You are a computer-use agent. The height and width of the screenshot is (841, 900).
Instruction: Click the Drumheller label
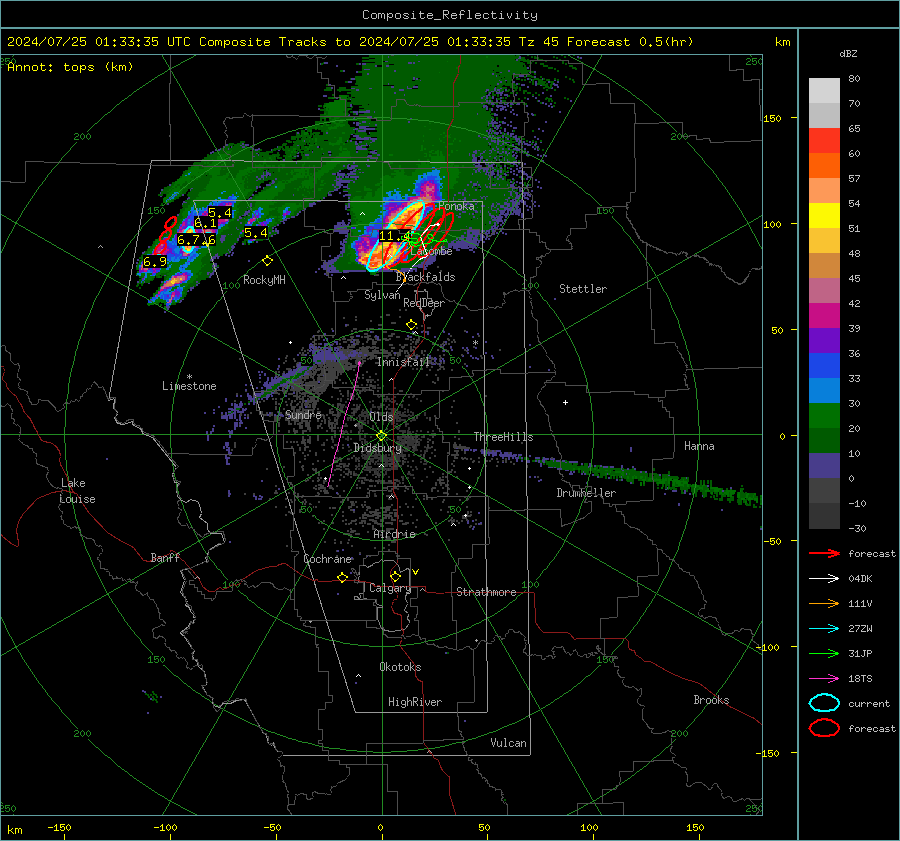coord(586,493)
